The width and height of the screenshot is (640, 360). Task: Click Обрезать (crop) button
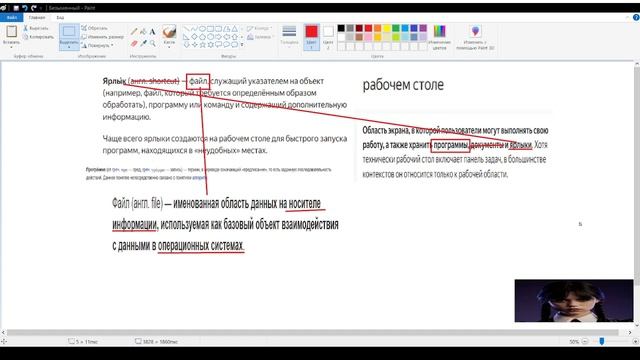[x=94, y=28]
